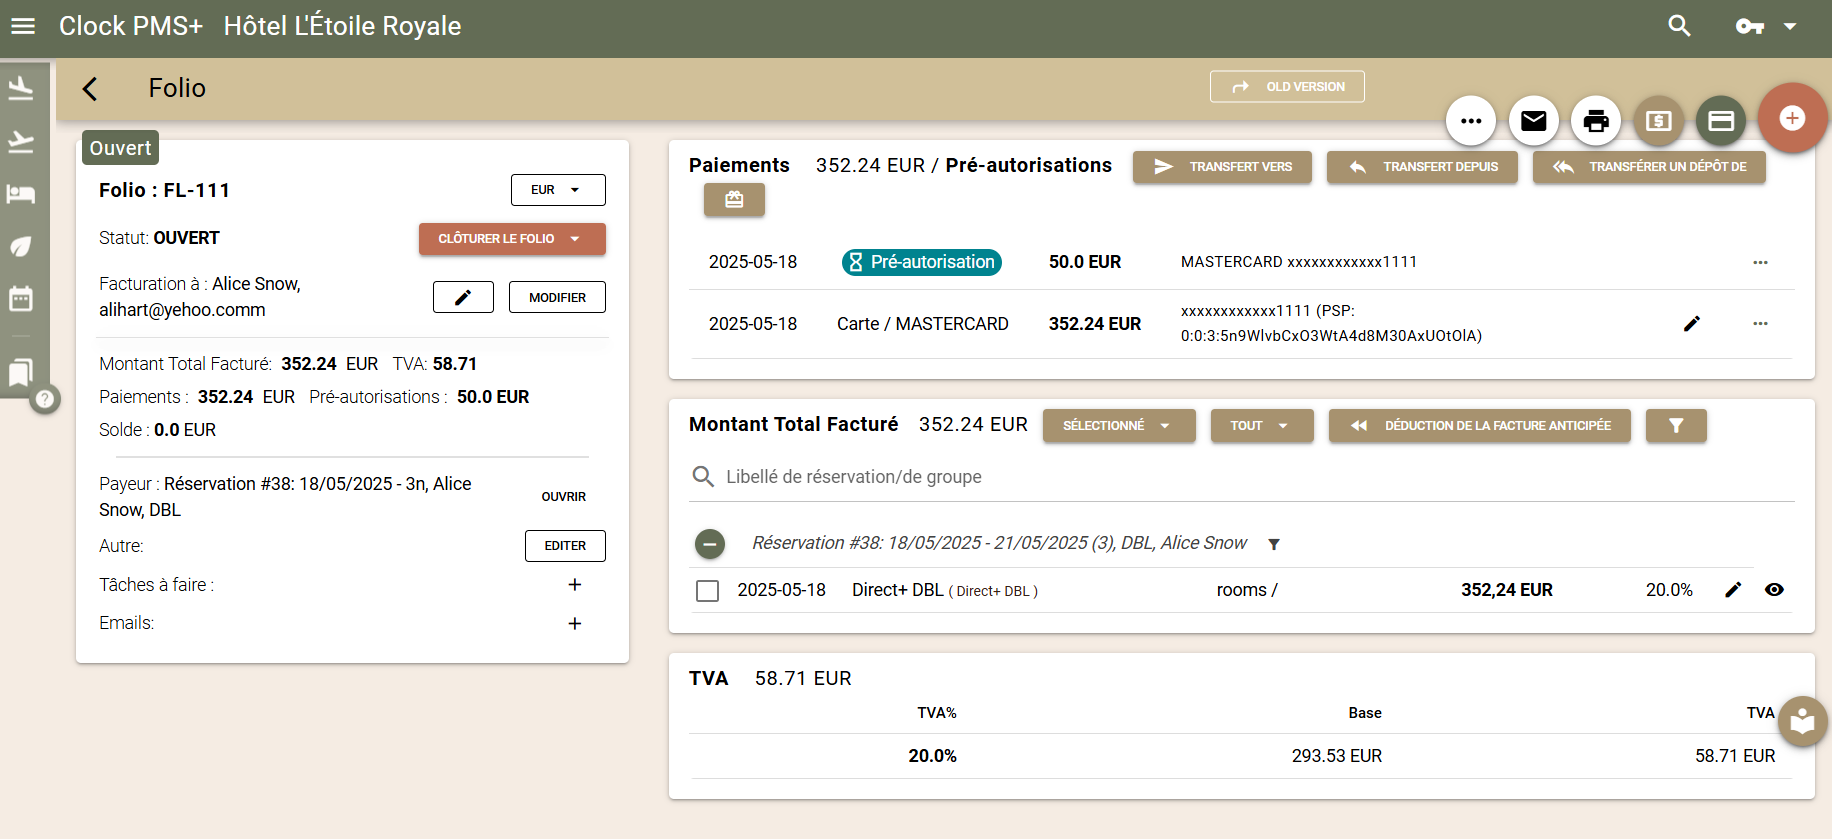1832x839 pixels.
Task: Click the Réservation #38 payer link text
Action: 285,497
